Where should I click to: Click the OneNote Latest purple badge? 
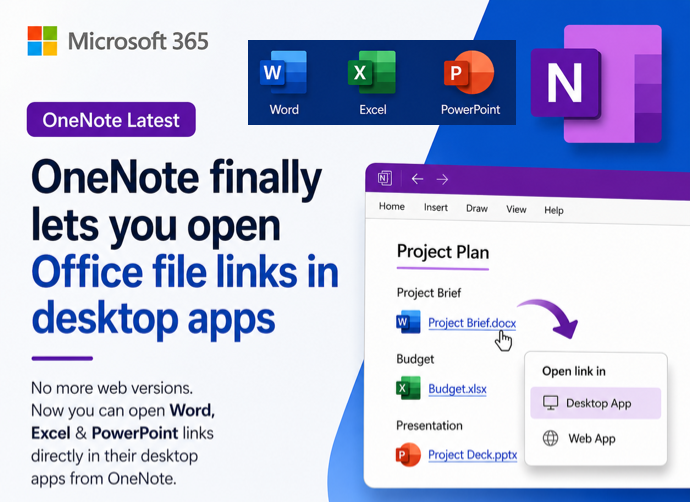pyautogui.click(x=111, y=120)
